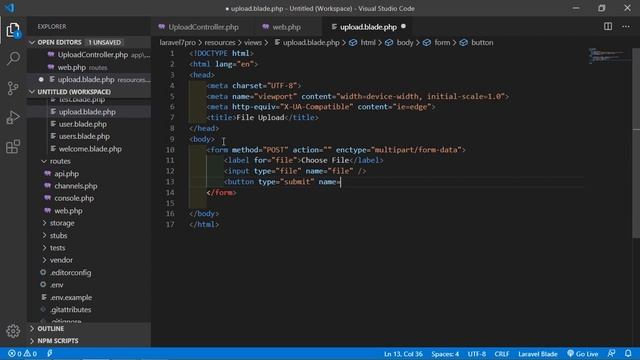
Task: Change encoding via UTF-8 status item
Action: tap(476, 353)
